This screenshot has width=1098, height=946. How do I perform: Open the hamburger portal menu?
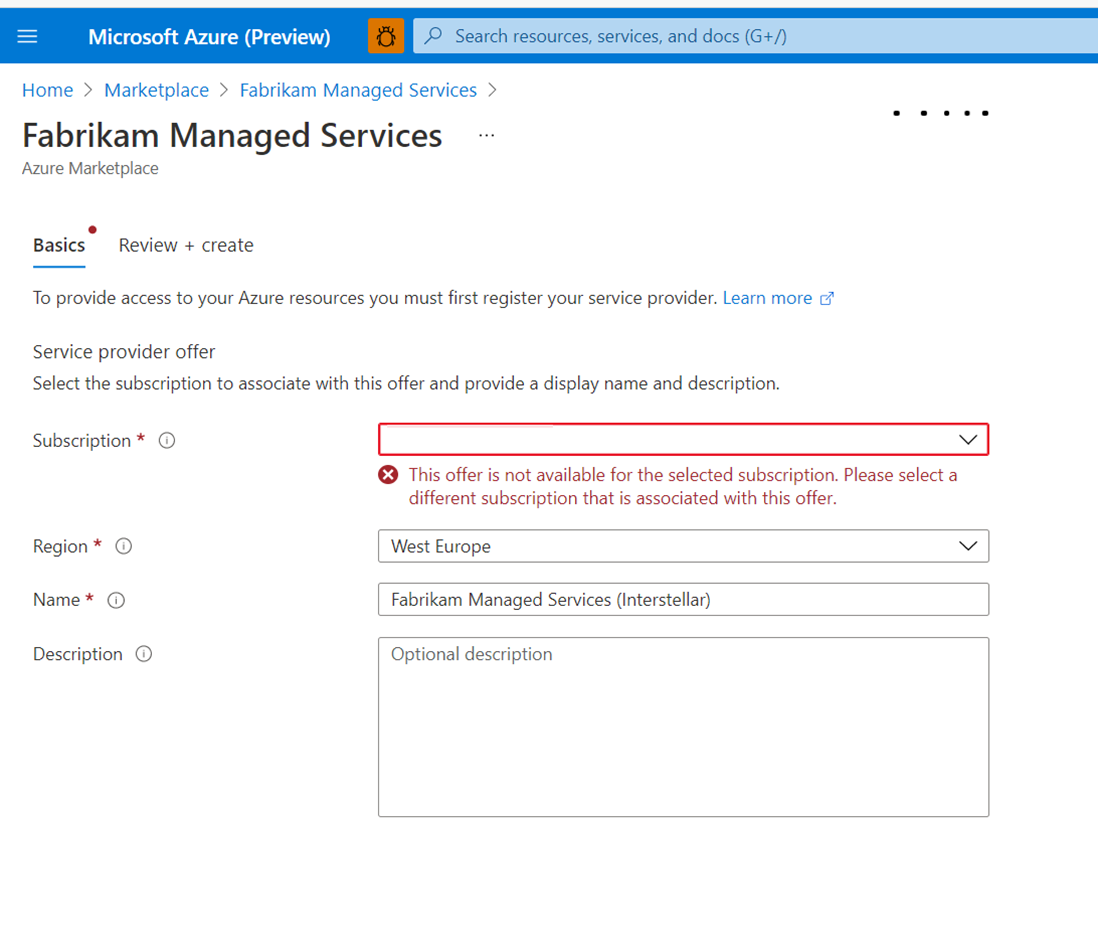pos(27,36)
